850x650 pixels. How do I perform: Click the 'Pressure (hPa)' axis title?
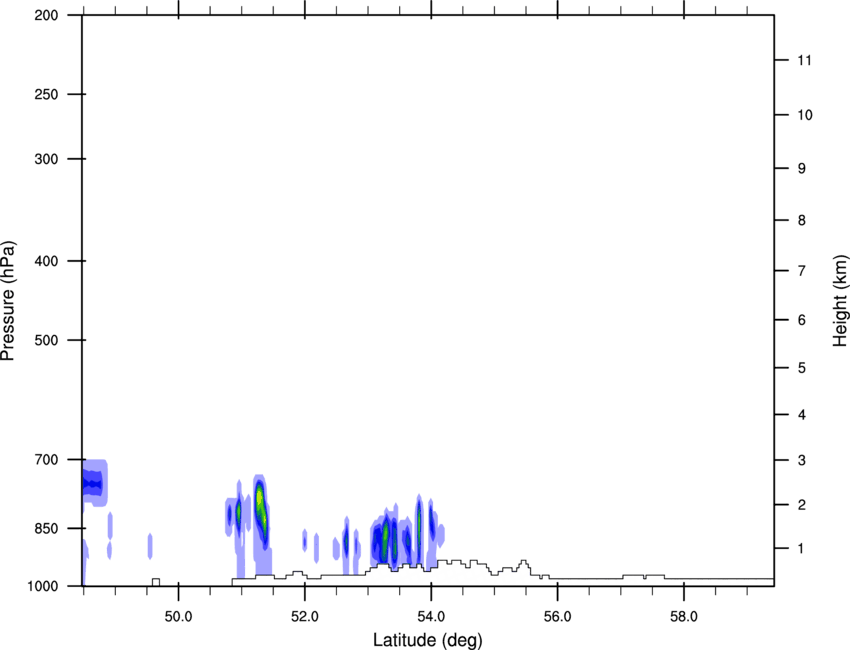click(8, 301)
